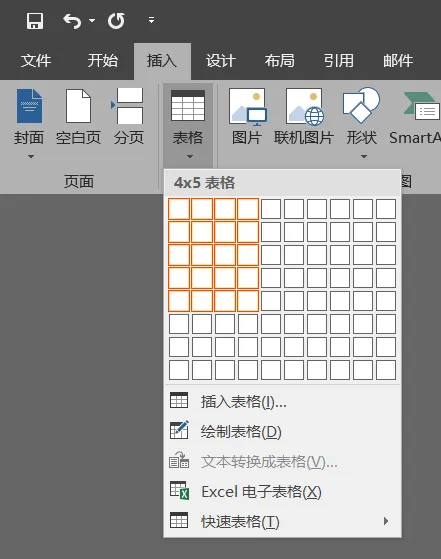Screen dimensions: 441x559
Task: Click the Redo (repeat) circular arrow icon
Action: pyautogui.click(x=116, y=21)
